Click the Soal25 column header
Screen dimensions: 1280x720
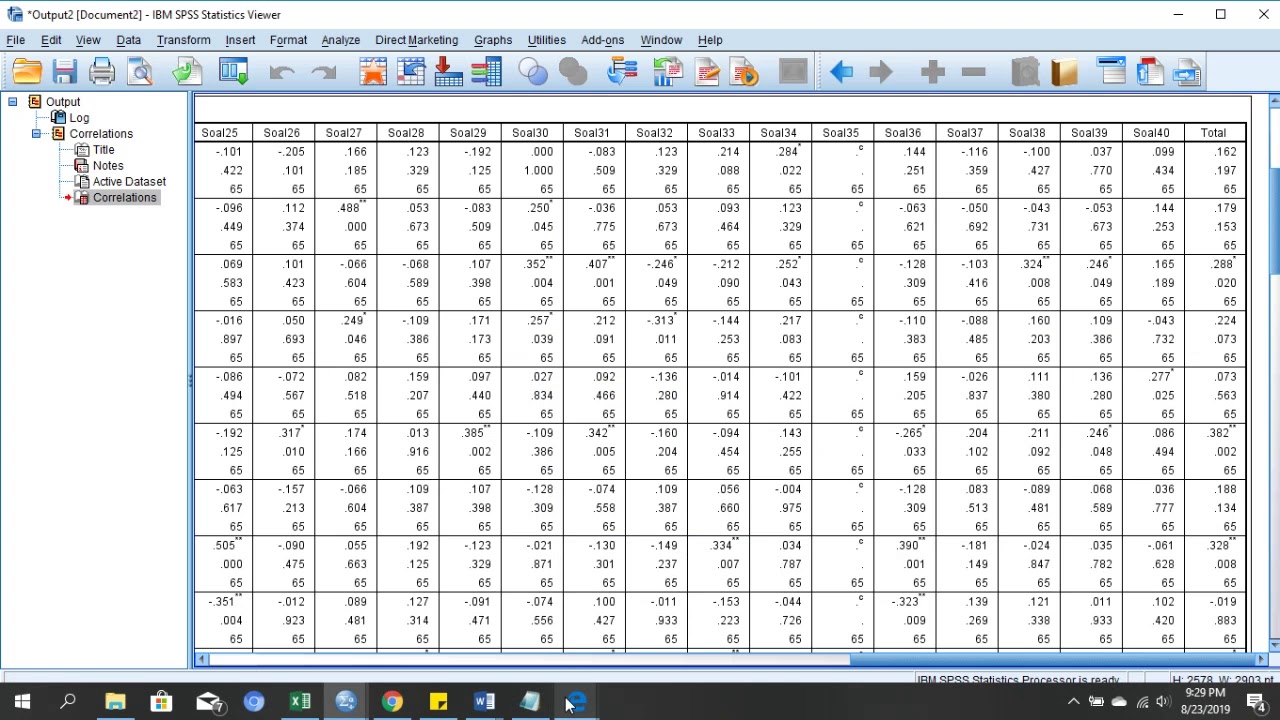tap(220, 133)
